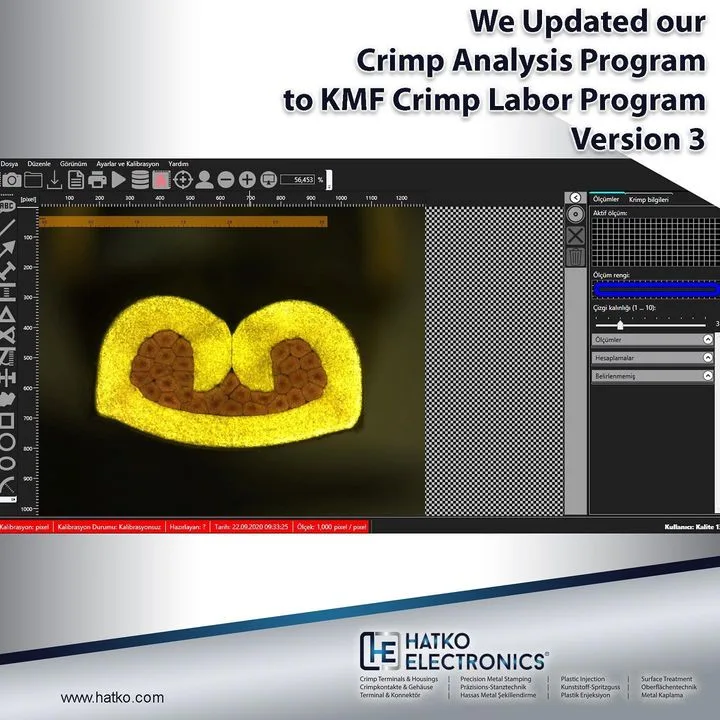Viewport: 720px width, 720px height.
Task: Click the round record target button
Action: click(x=575, y=214)
